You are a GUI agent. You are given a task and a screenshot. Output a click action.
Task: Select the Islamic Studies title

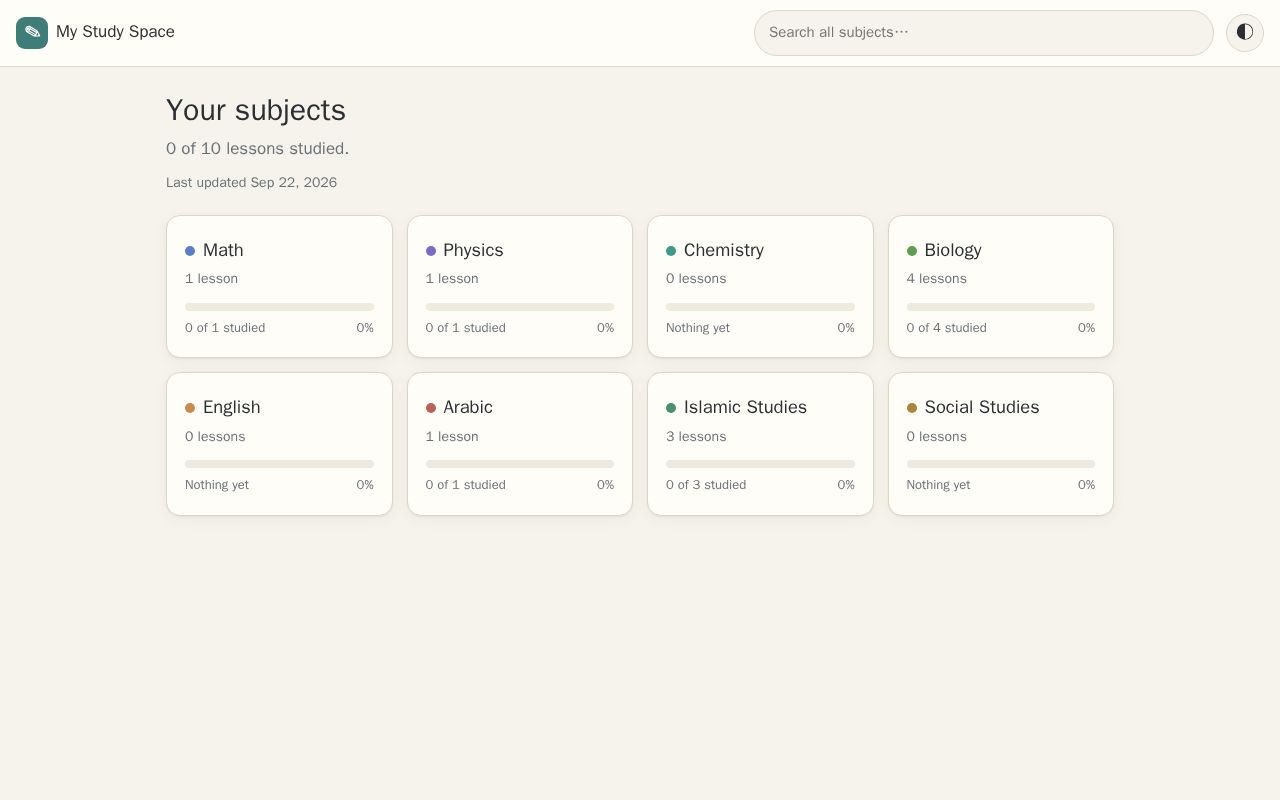click(745, 407)
